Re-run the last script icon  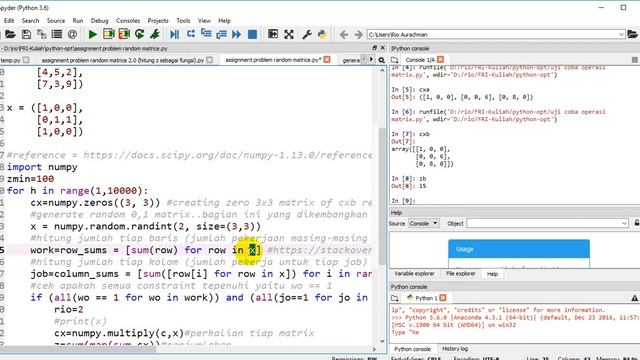coord(140,34)
